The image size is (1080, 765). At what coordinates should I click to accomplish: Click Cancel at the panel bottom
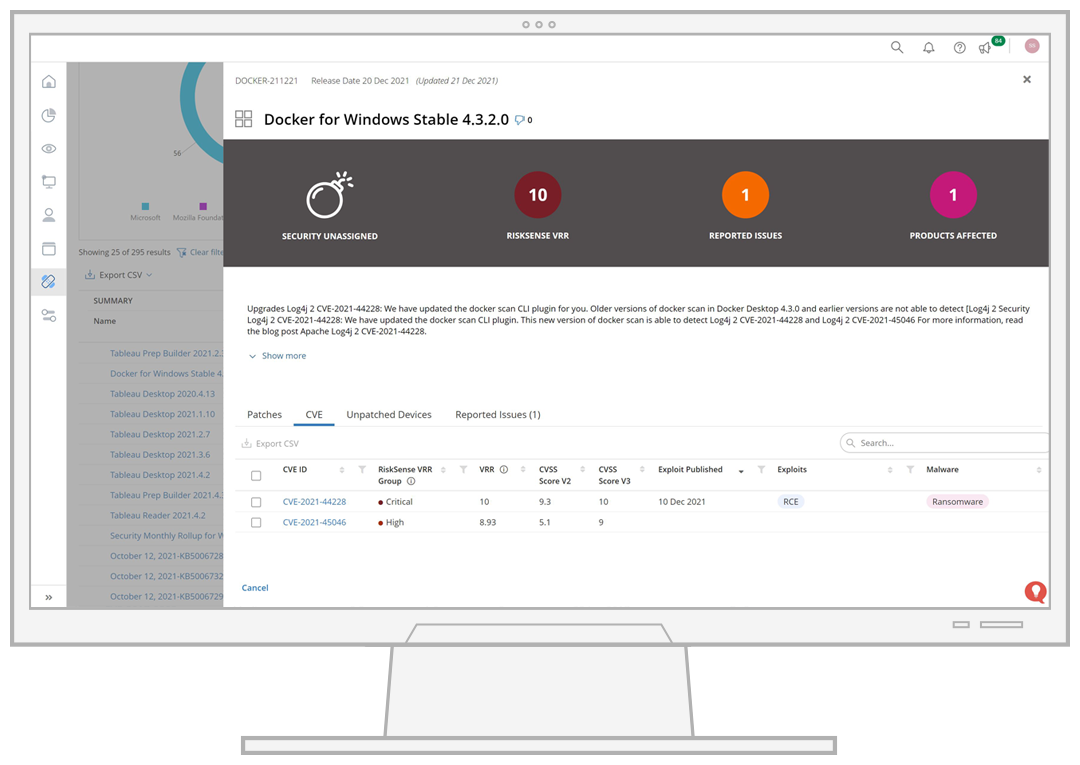click(255, 588)
